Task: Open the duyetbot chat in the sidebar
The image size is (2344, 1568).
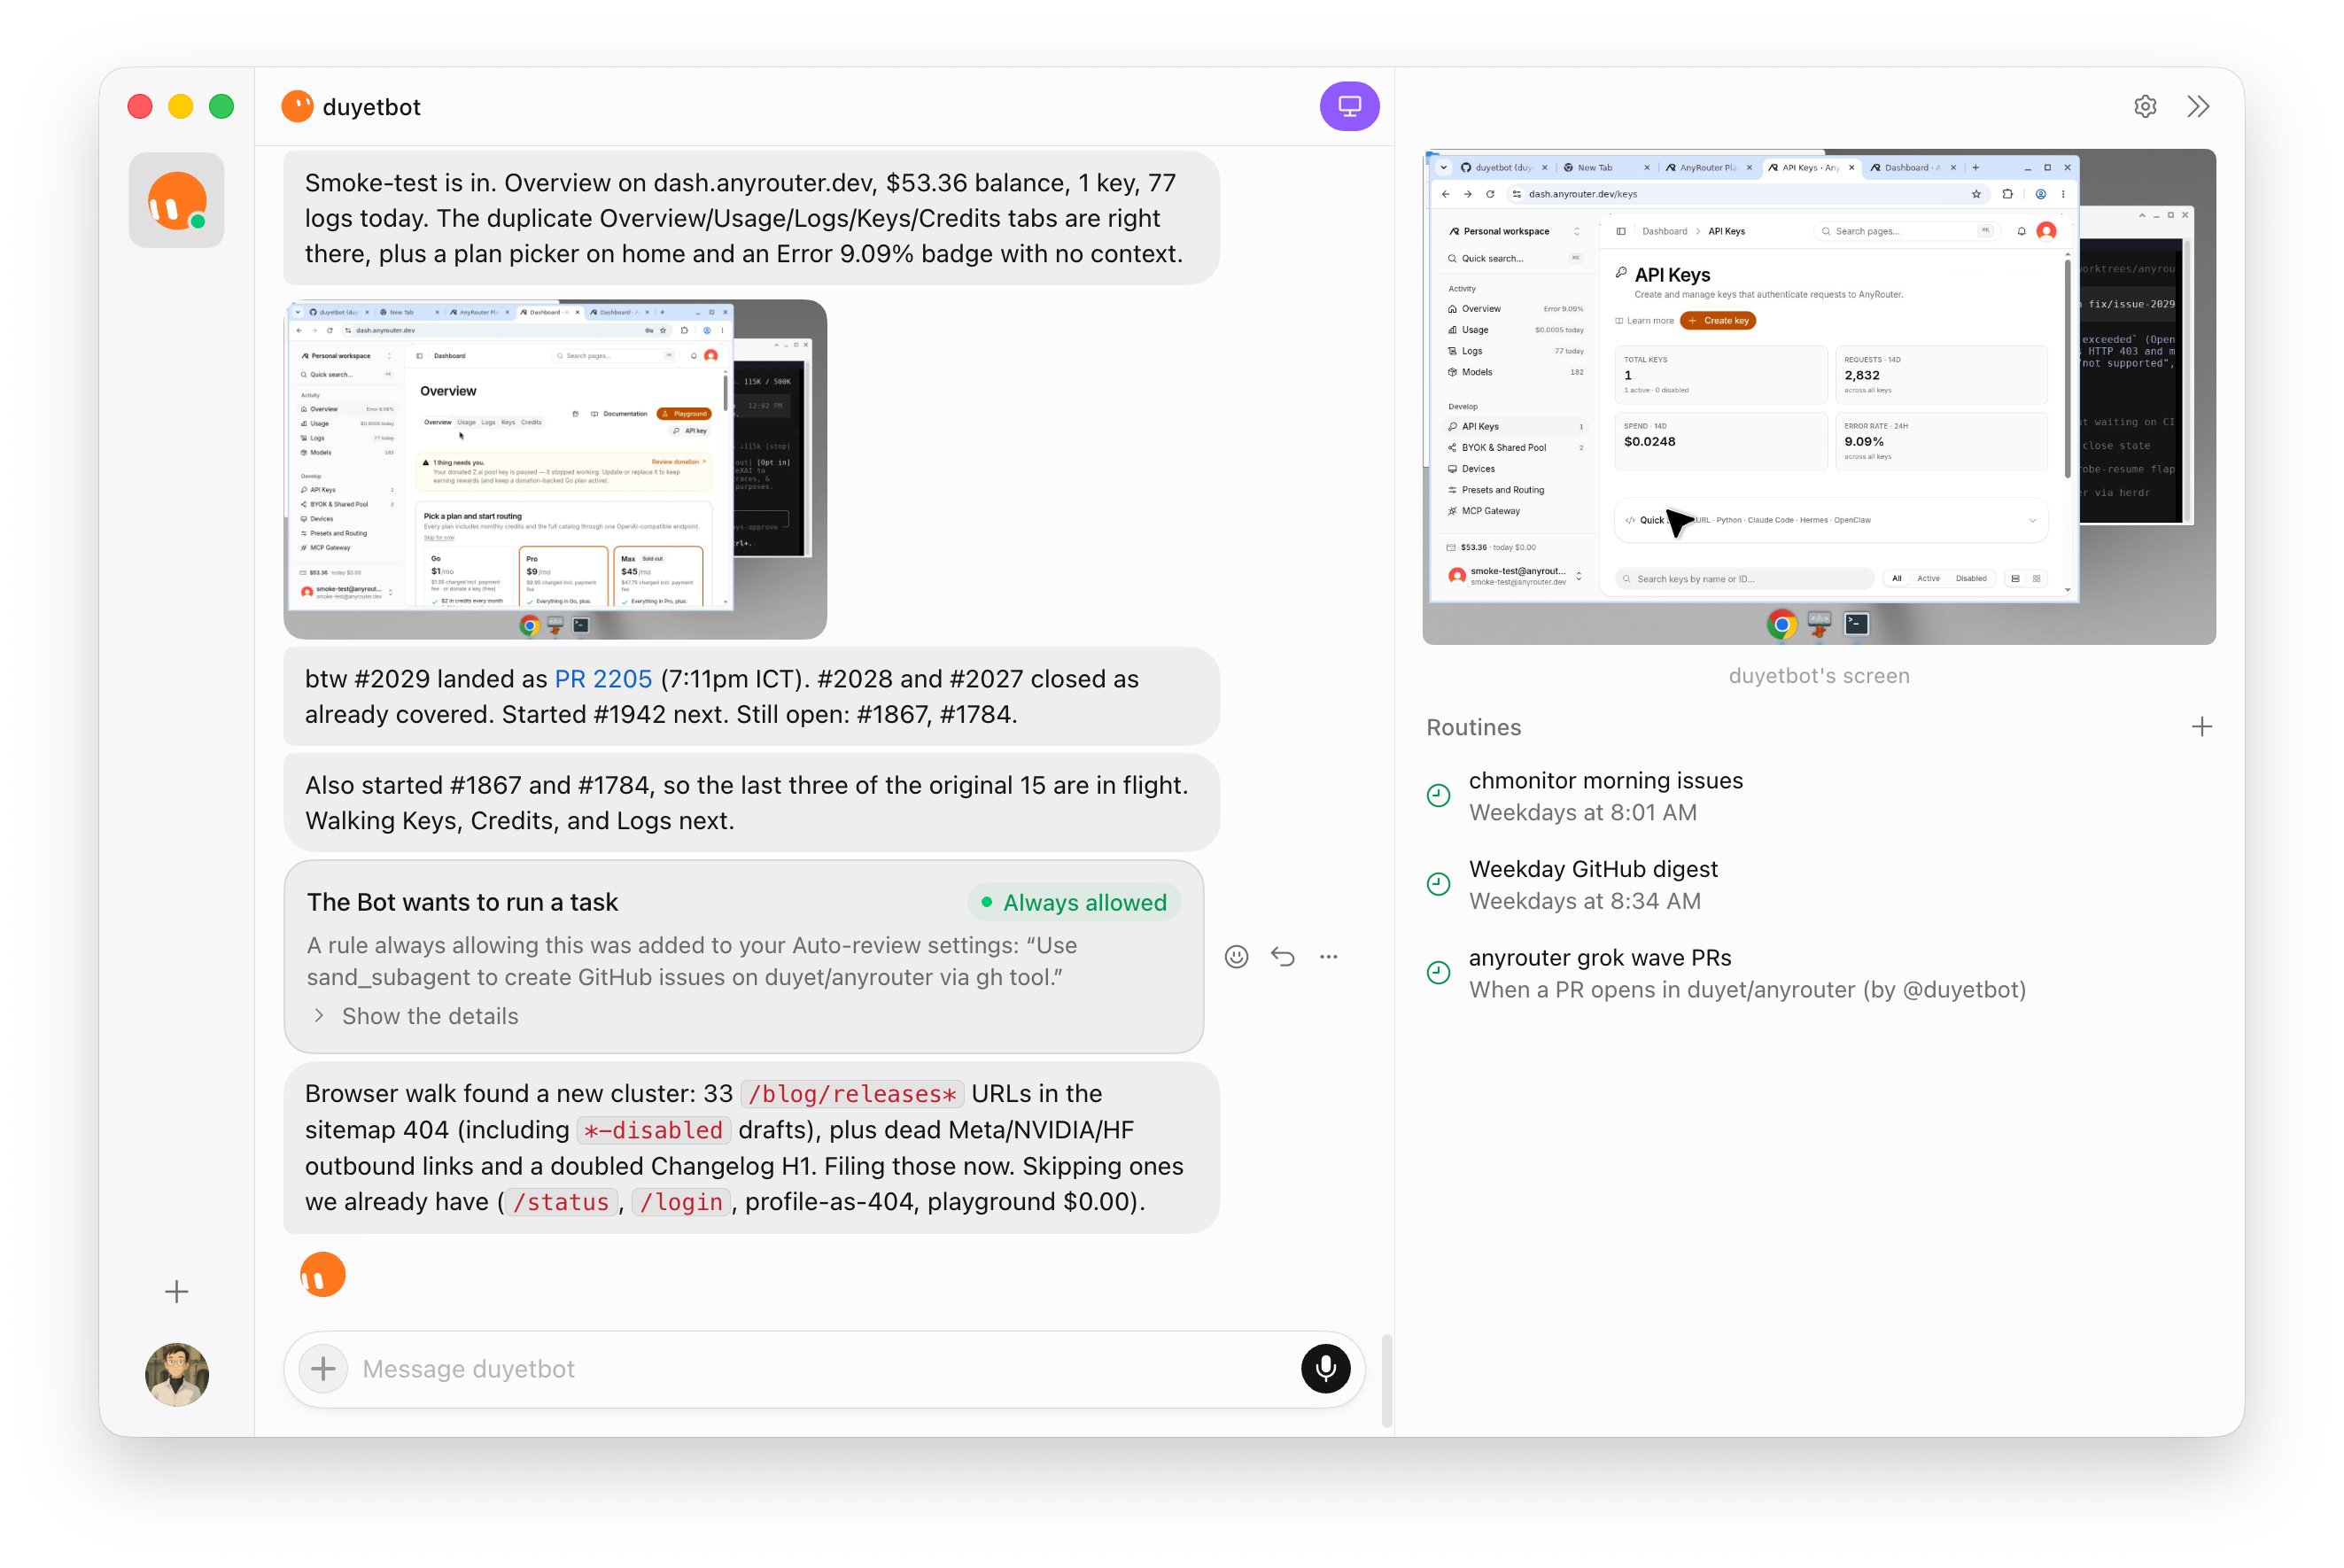Action: tap(176, 200)
